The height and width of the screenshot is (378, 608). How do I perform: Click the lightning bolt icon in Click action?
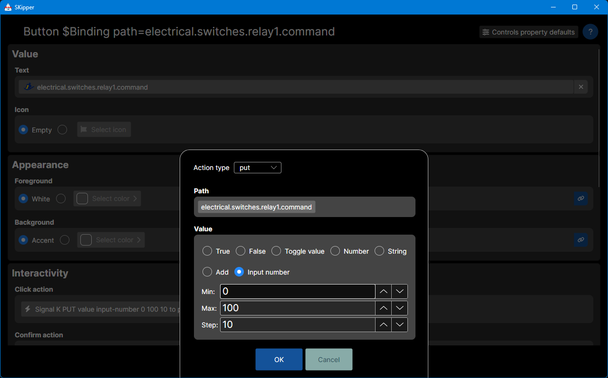pyautogui.click(x=28, y=309)
